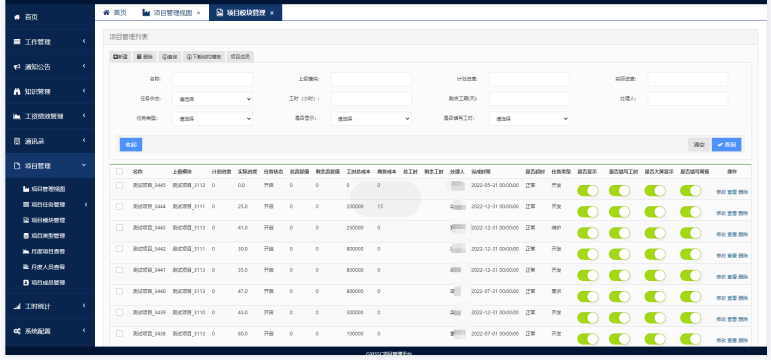Click the icon beside 项目成员管理 in submenu
The height and width of the screenshot is (360, 771).
26,283
